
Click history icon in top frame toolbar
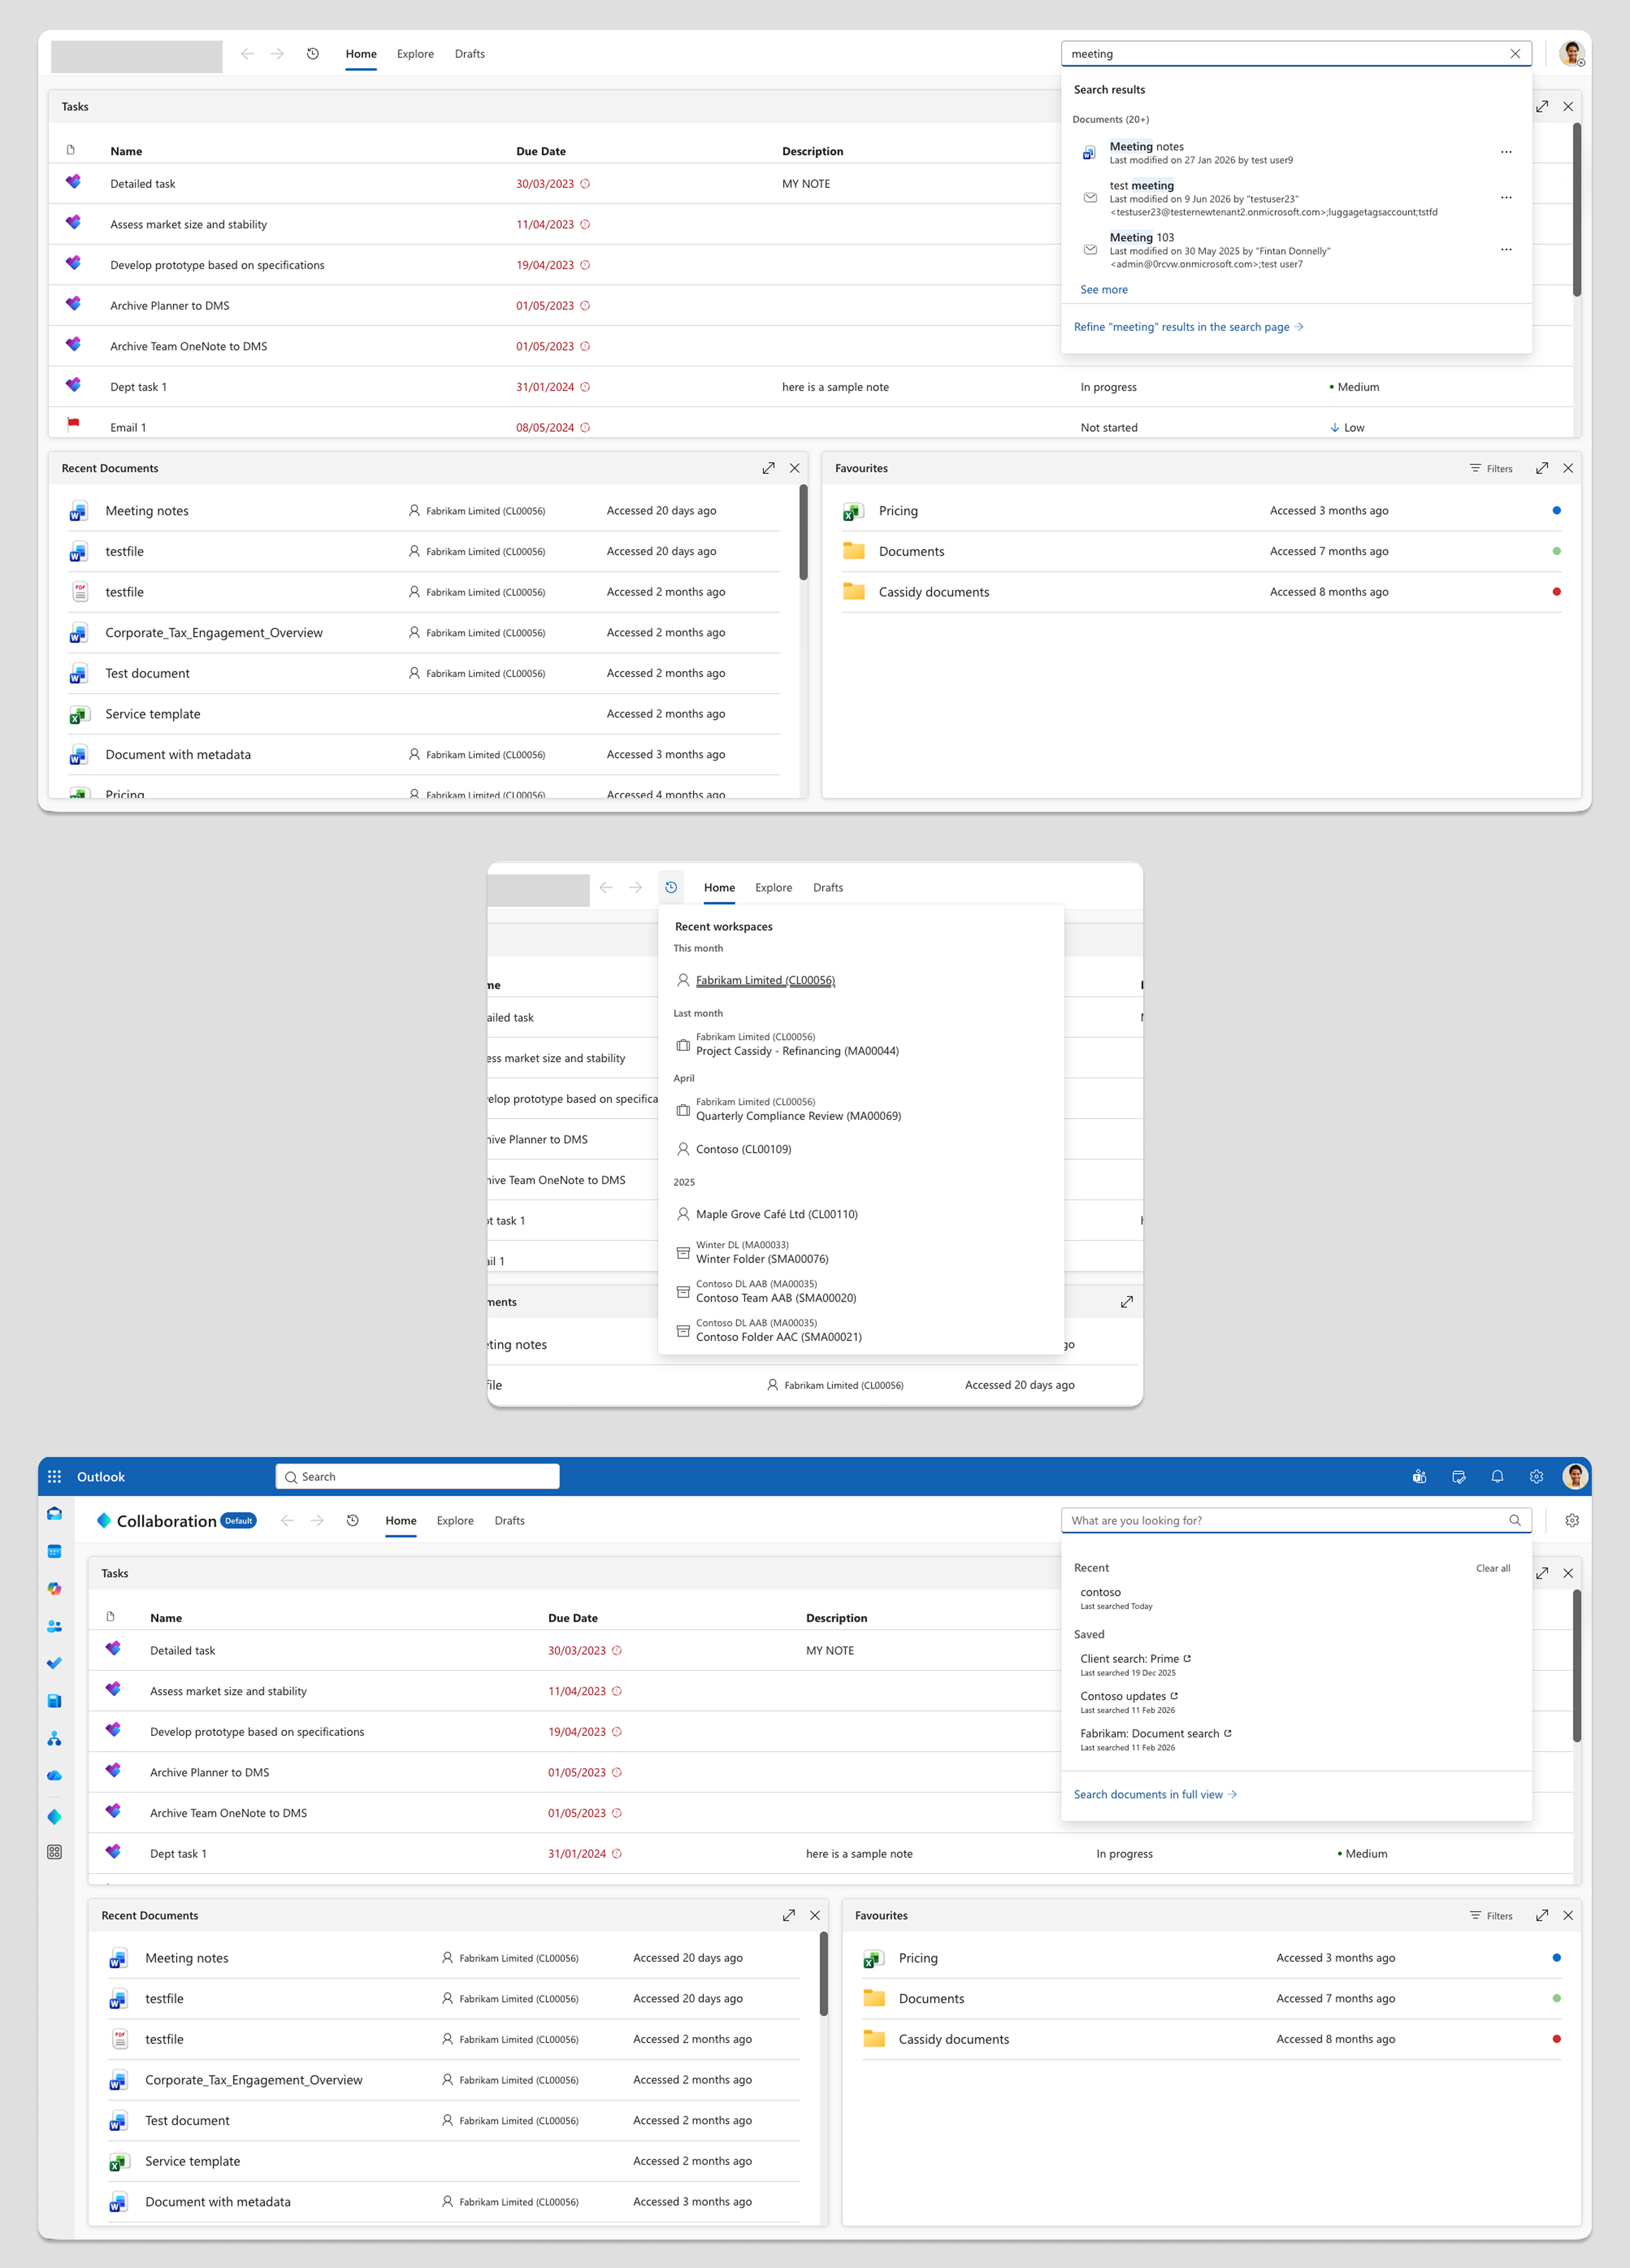tap(313, 54)
